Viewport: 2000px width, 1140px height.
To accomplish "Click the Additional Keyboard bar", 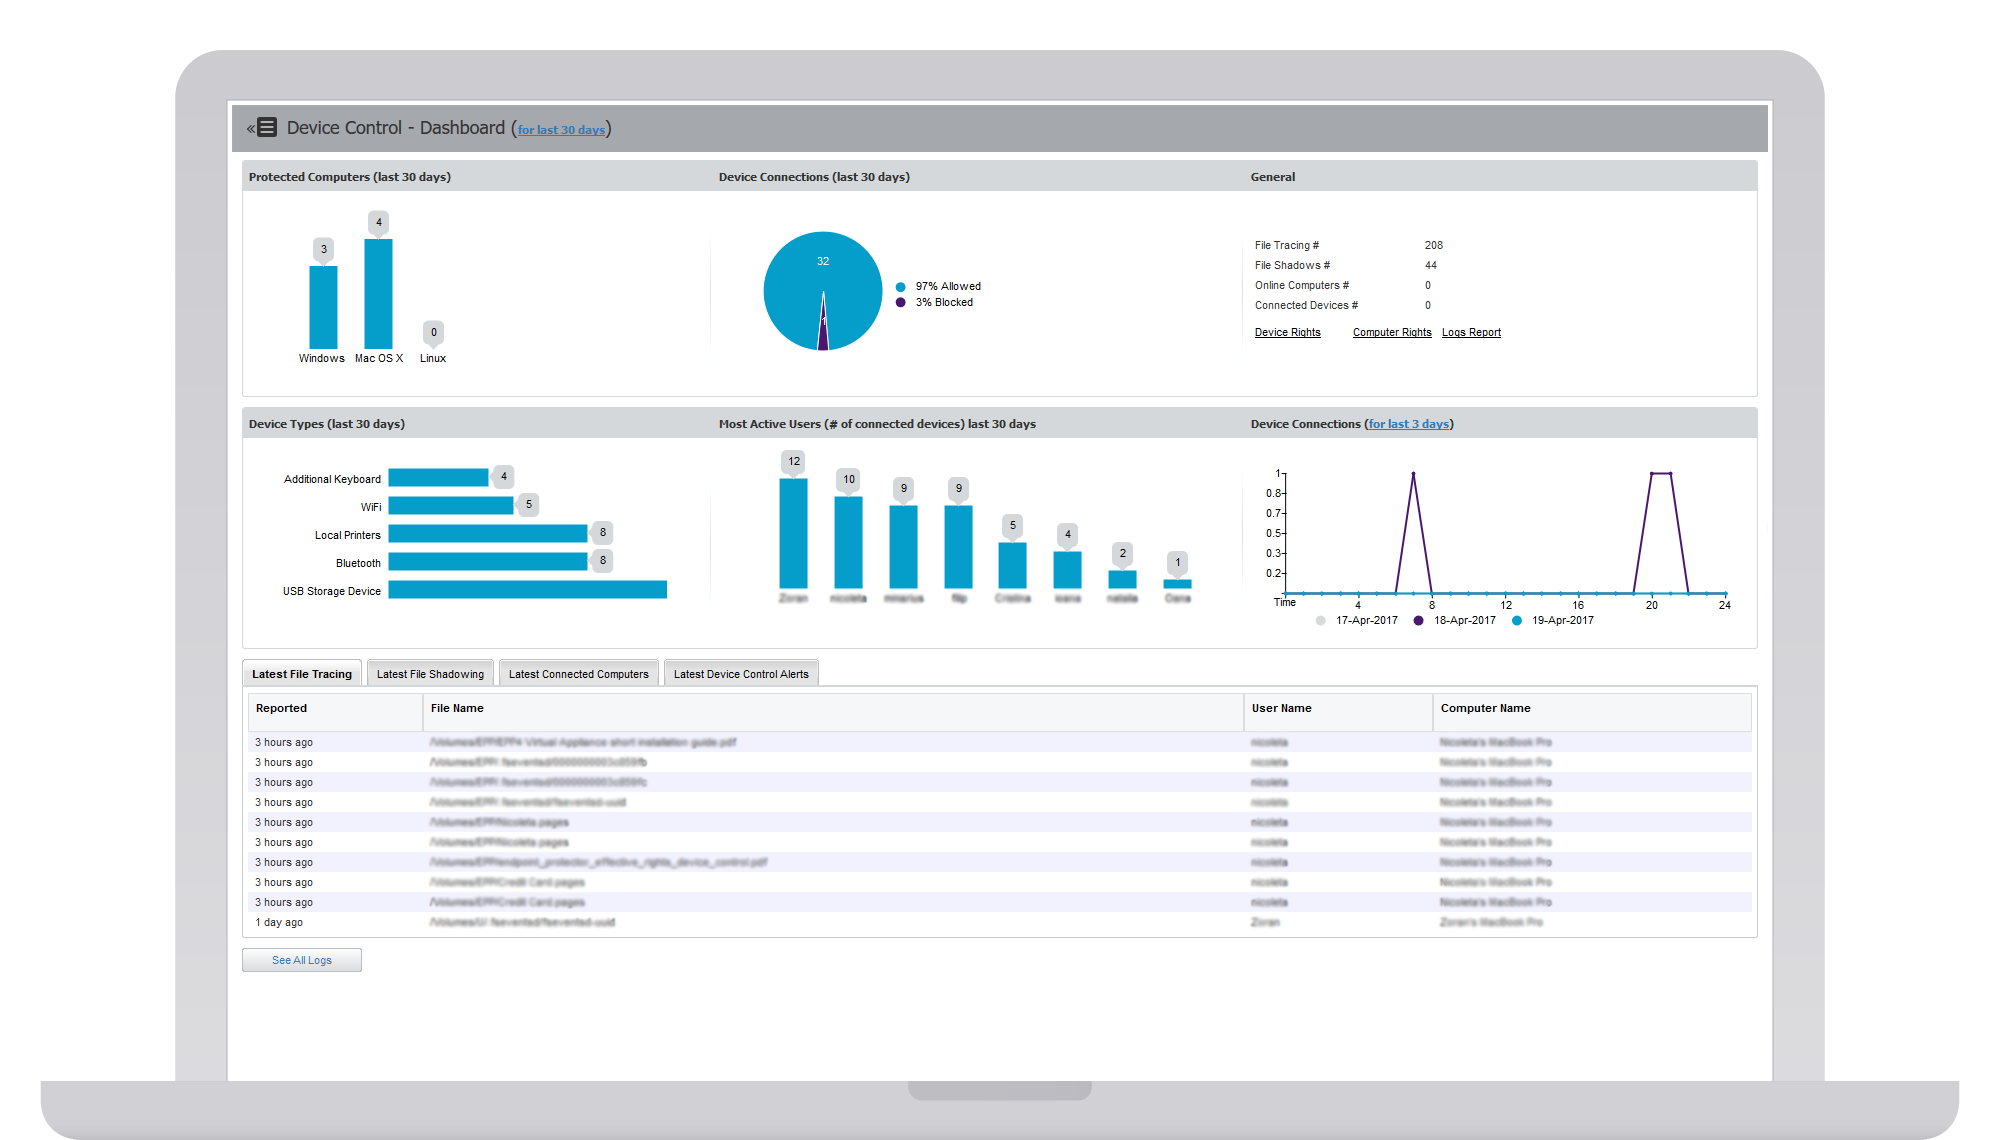I will 438,478.
